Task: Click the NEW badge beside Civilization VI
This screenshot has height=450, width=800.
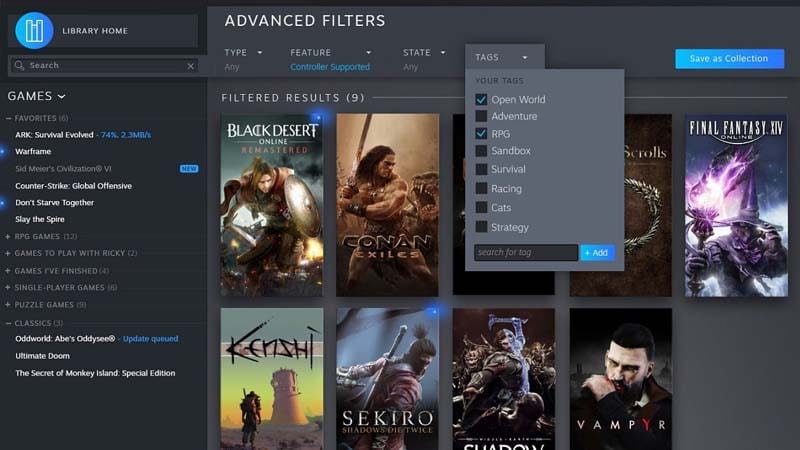Action: pos(188,169)
